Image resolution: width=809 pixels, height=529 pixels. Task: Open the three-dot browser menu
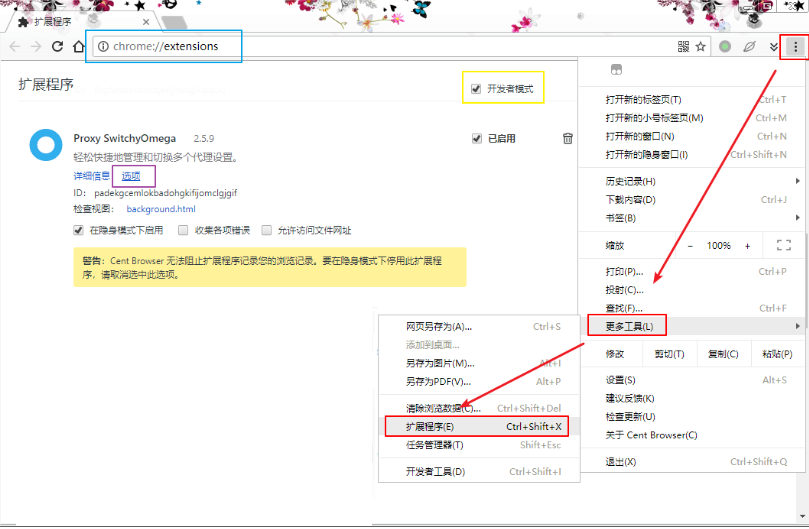tap(795, 47)
